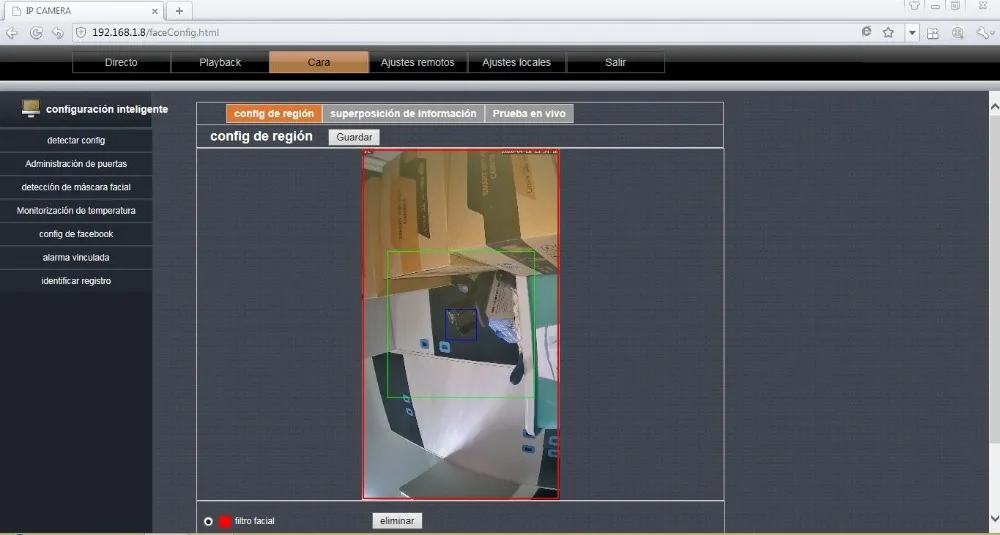Image resolution: width=1000 pixels, height=535 pixels.
Task: Select the config de región sub-tab
Action: click(x=274, y=114)
